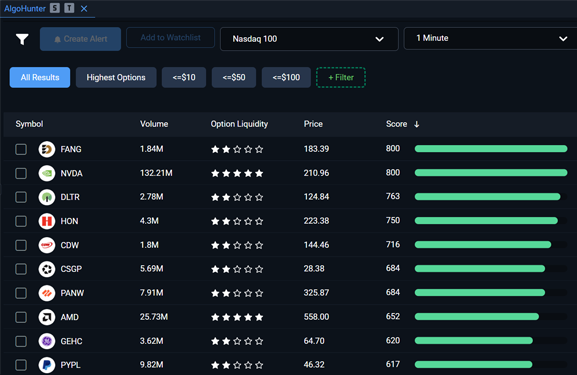Viewport: 577px width, 375px height.
Task: Click the Score sort arrow icon
Action: click(417, 124)
